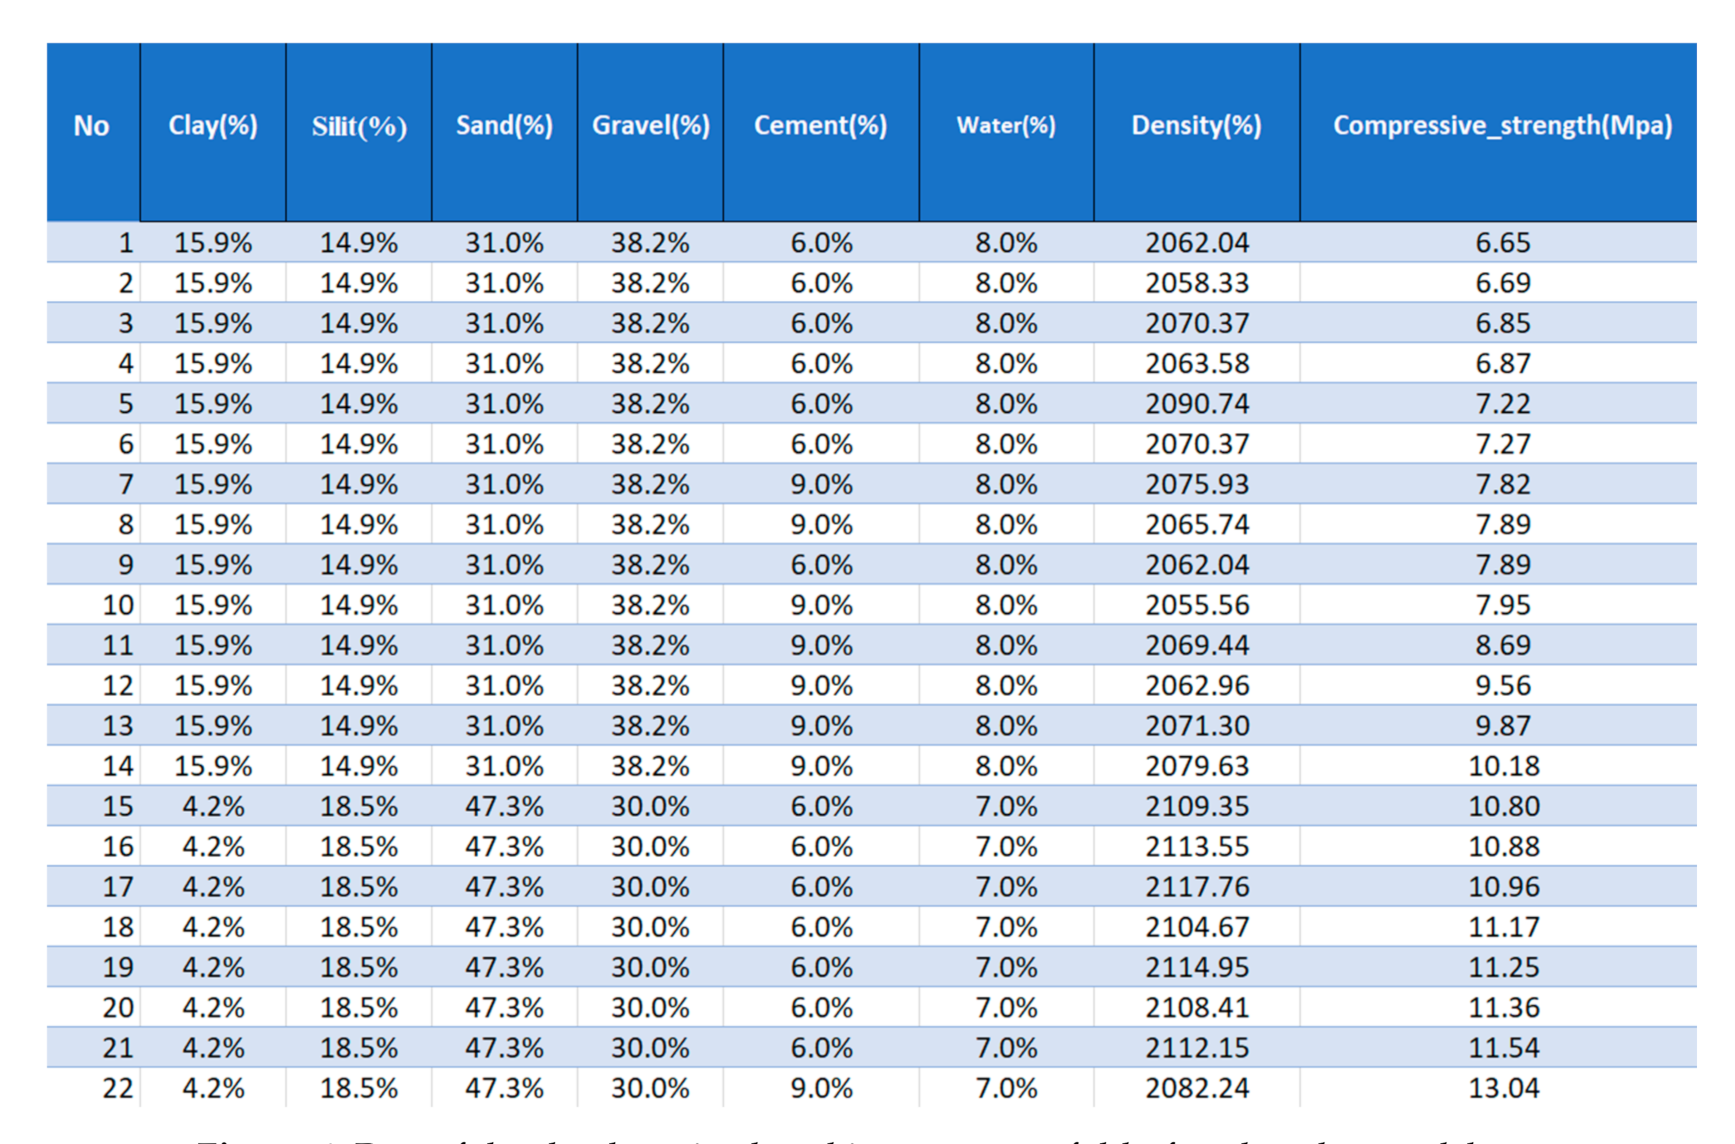Viewport: 1735px width, 1144px height.
Task: Click the Clay(%) column header
Action: tap(212, 126)
